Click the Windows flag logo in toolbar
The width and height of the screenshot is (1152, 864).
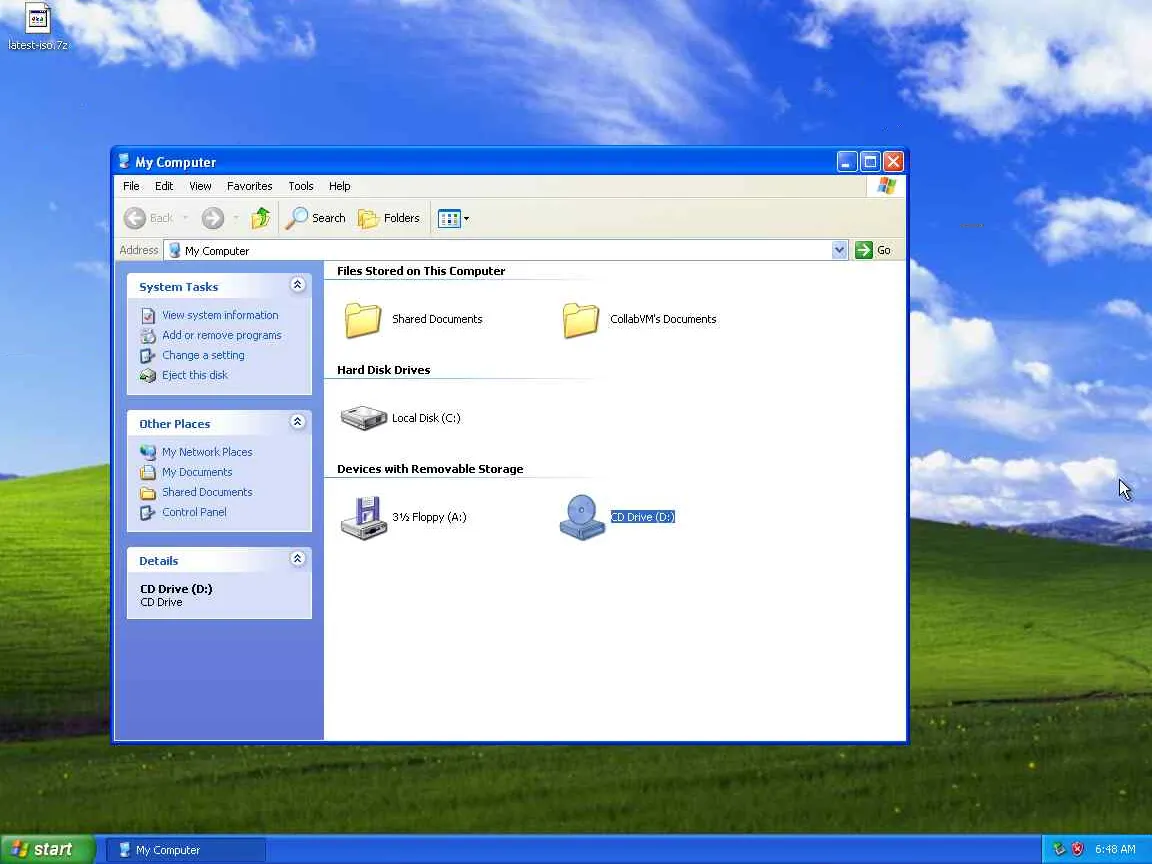[x=886, y=186]
